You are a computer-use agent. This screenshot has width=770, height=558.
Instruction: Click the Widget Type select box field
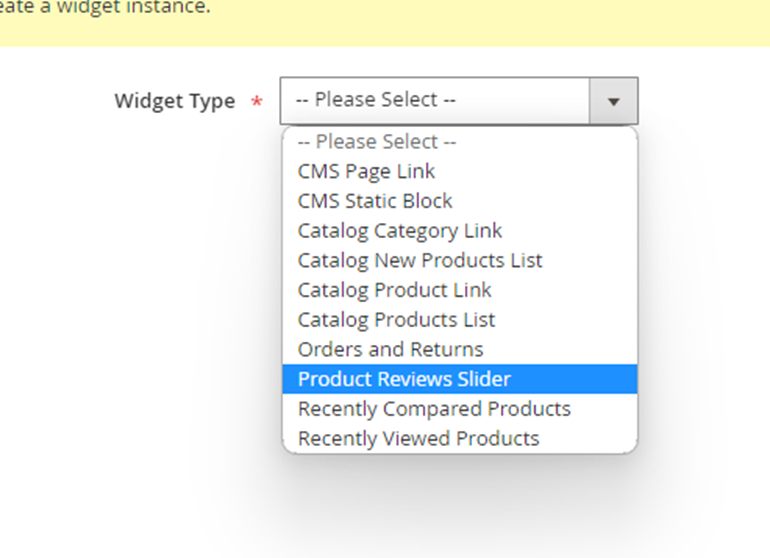[436, 101]
